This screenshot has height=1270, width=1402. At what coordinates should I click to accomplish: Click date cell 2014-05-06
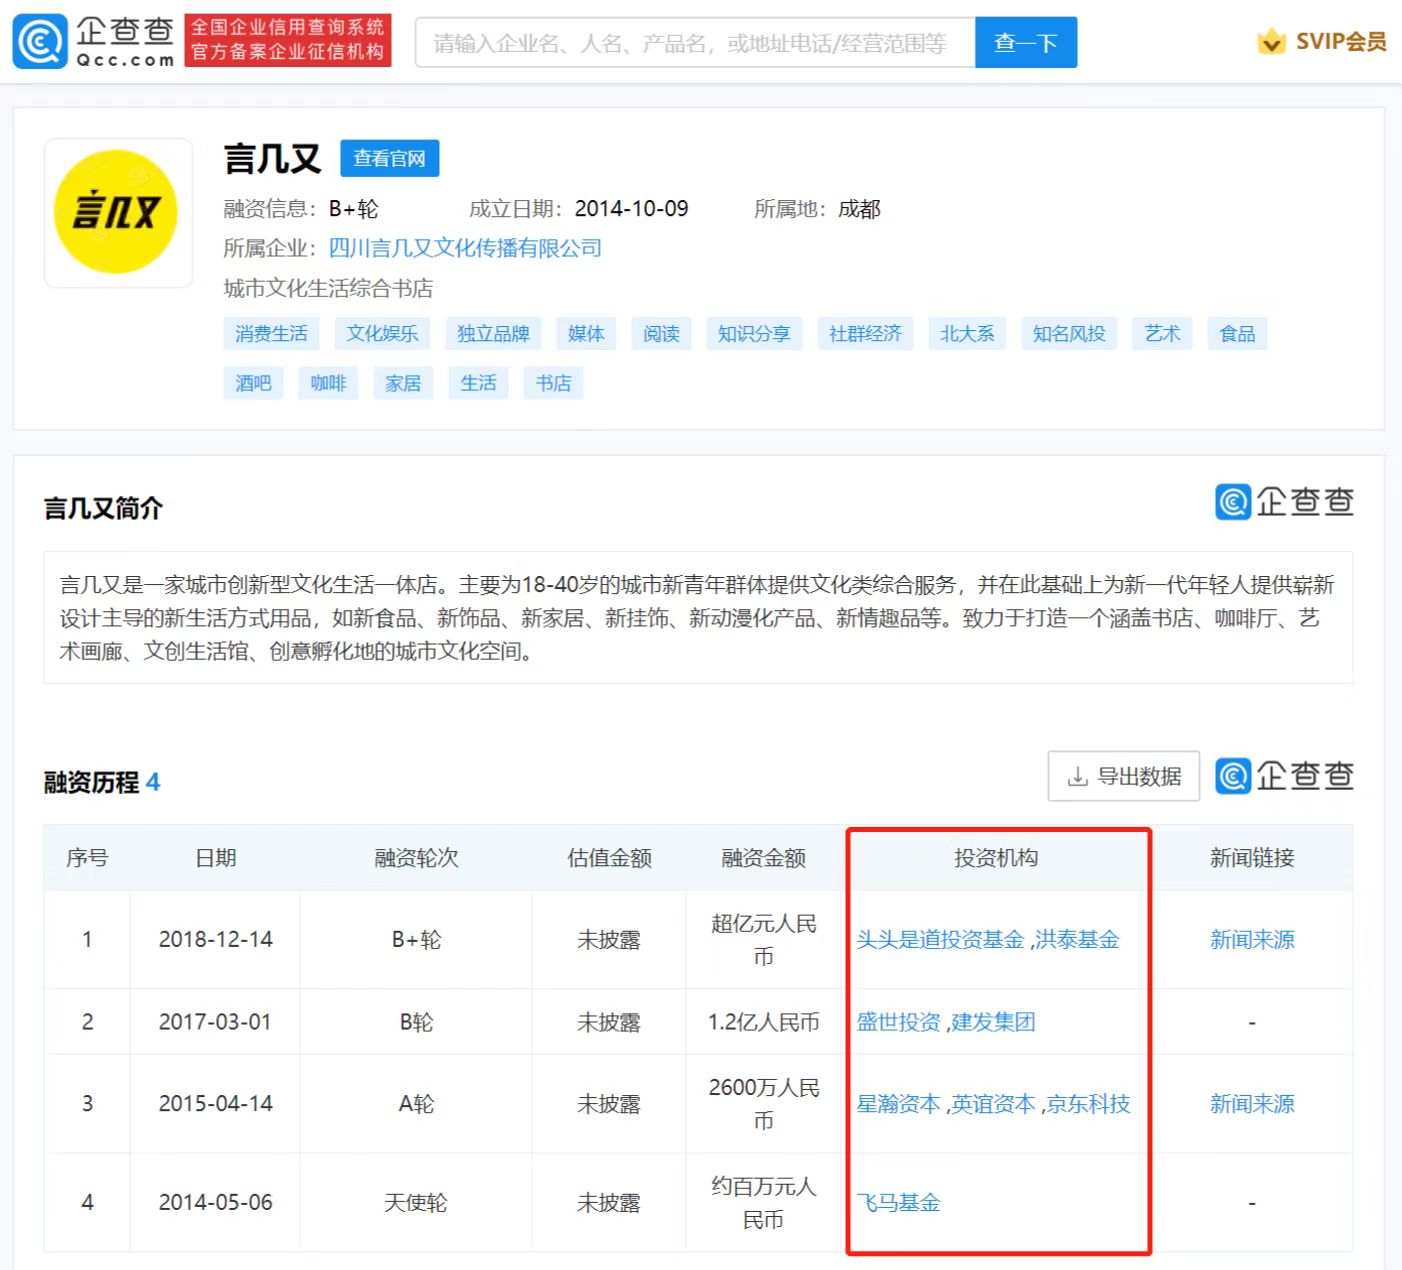click(x=215, y=1203)
